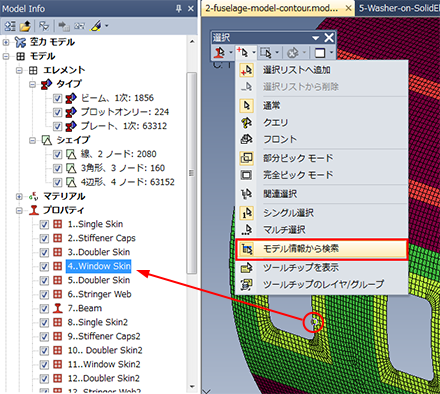The image size is (440, 394).
Task: Click the クエリ selection mode icon
Action: click(x=247, y=122)
